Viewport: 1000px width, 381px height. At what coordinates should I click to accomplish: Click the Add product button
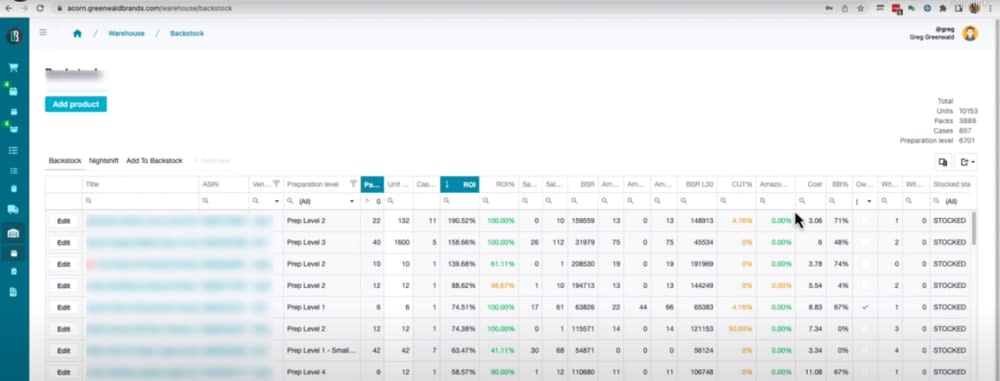pyautogui.click(x=76, y=104)
